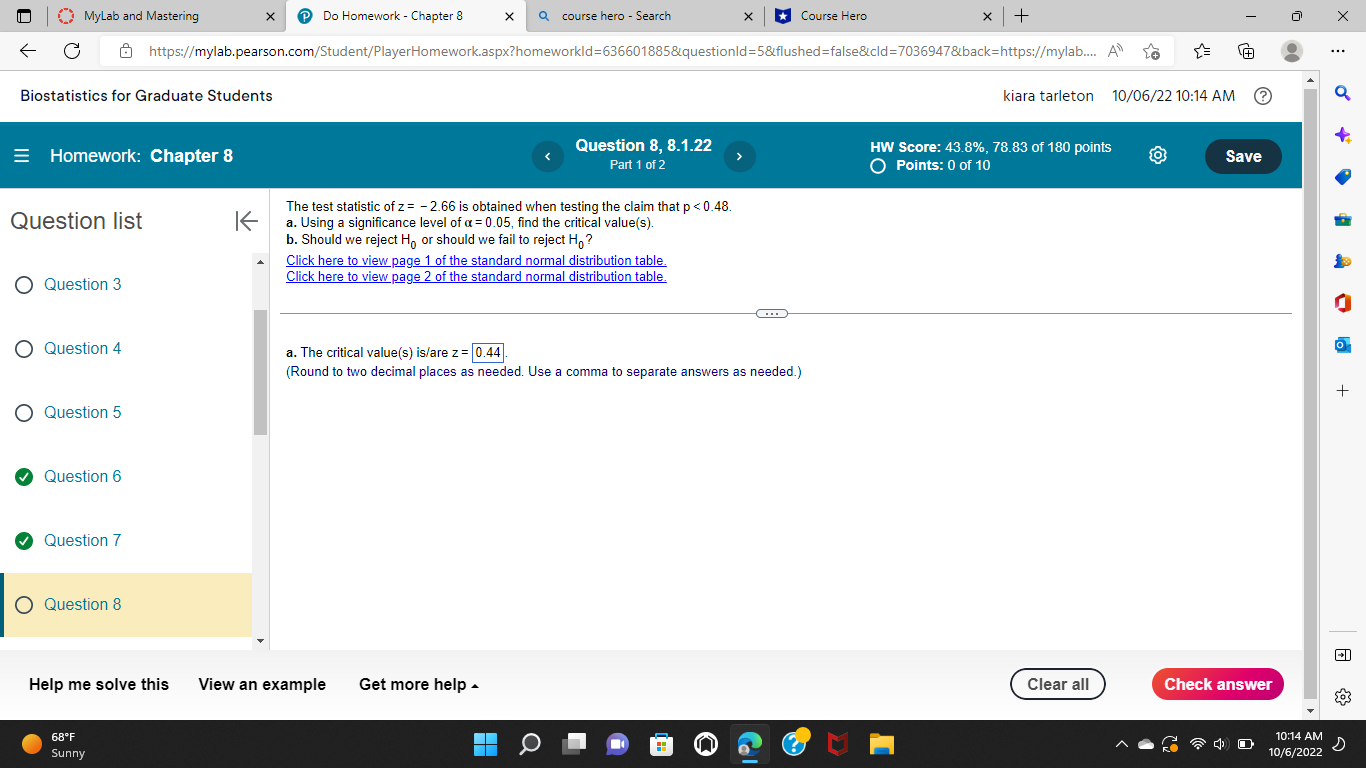
Task: Open the hamburger menu beside Homework
Action: coord(20,156)
